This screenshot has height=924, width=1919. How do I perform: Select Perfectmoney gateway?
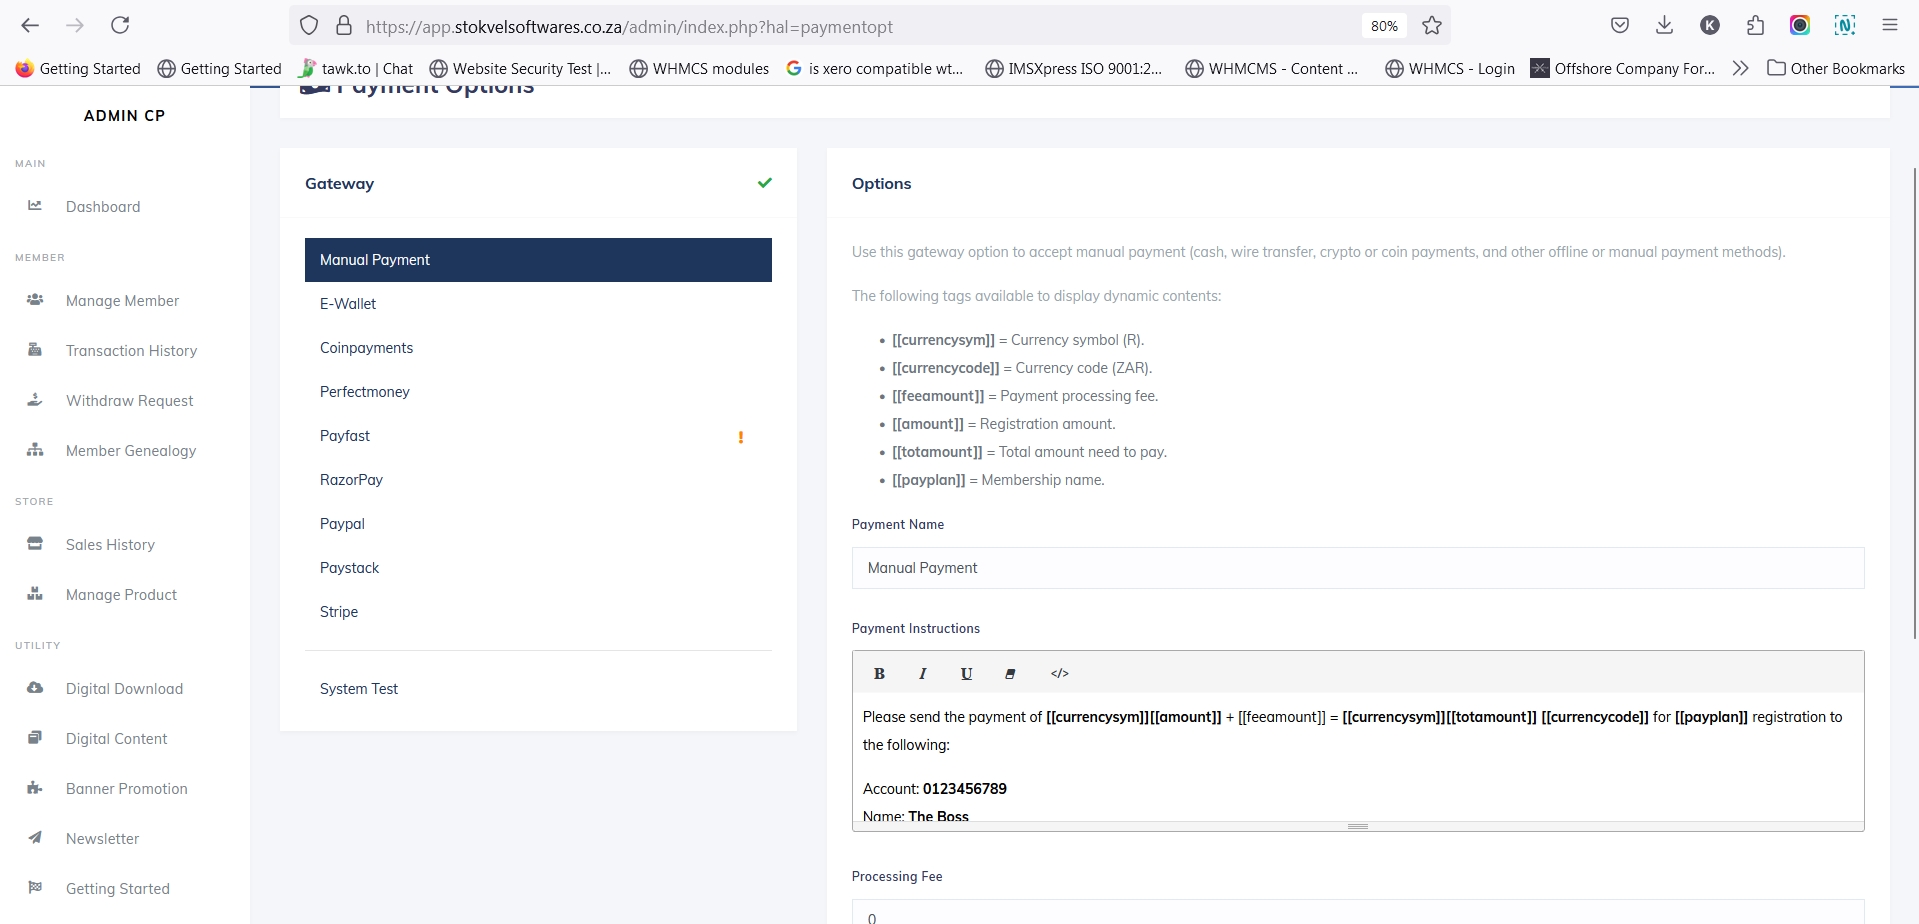[538, 392]
